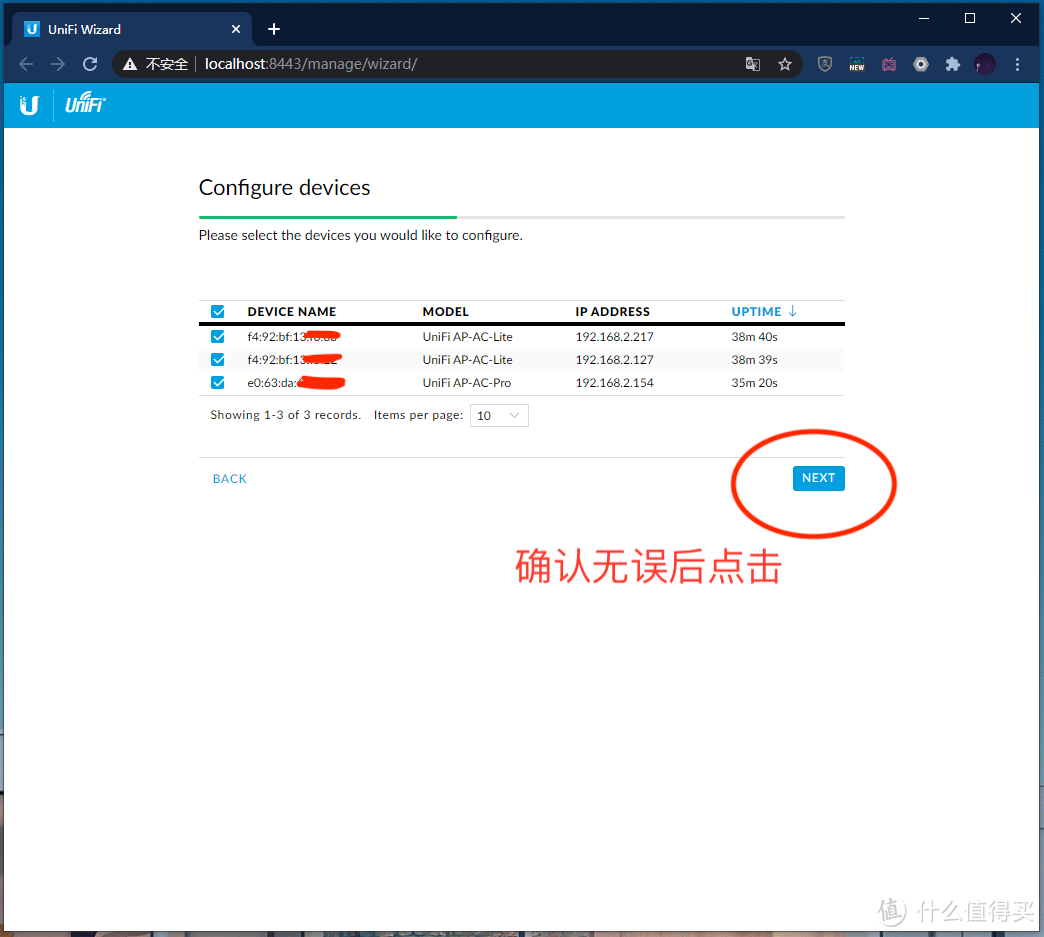Click the UniFi wordmark logo

point(85,103)
